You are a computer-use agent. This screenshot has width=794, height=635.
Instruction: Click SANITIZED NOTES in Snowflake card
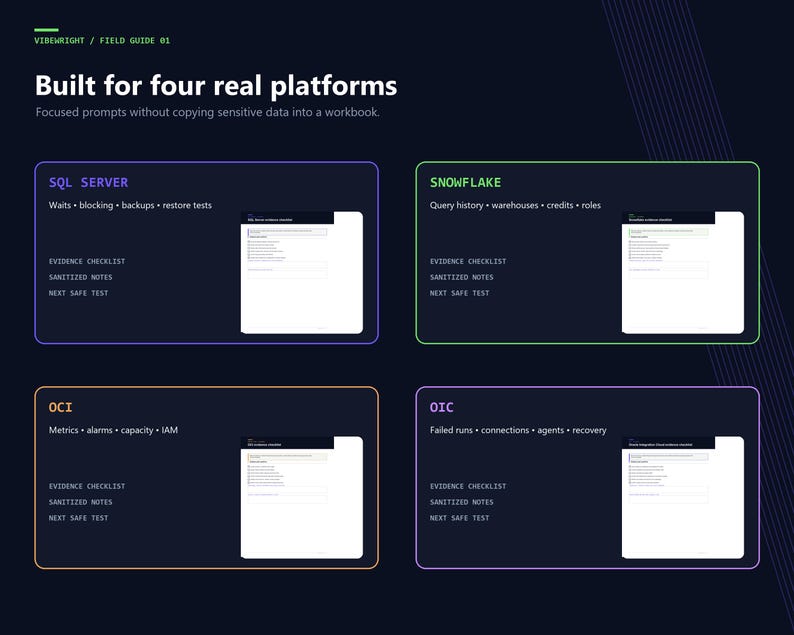tap(462, 277)
